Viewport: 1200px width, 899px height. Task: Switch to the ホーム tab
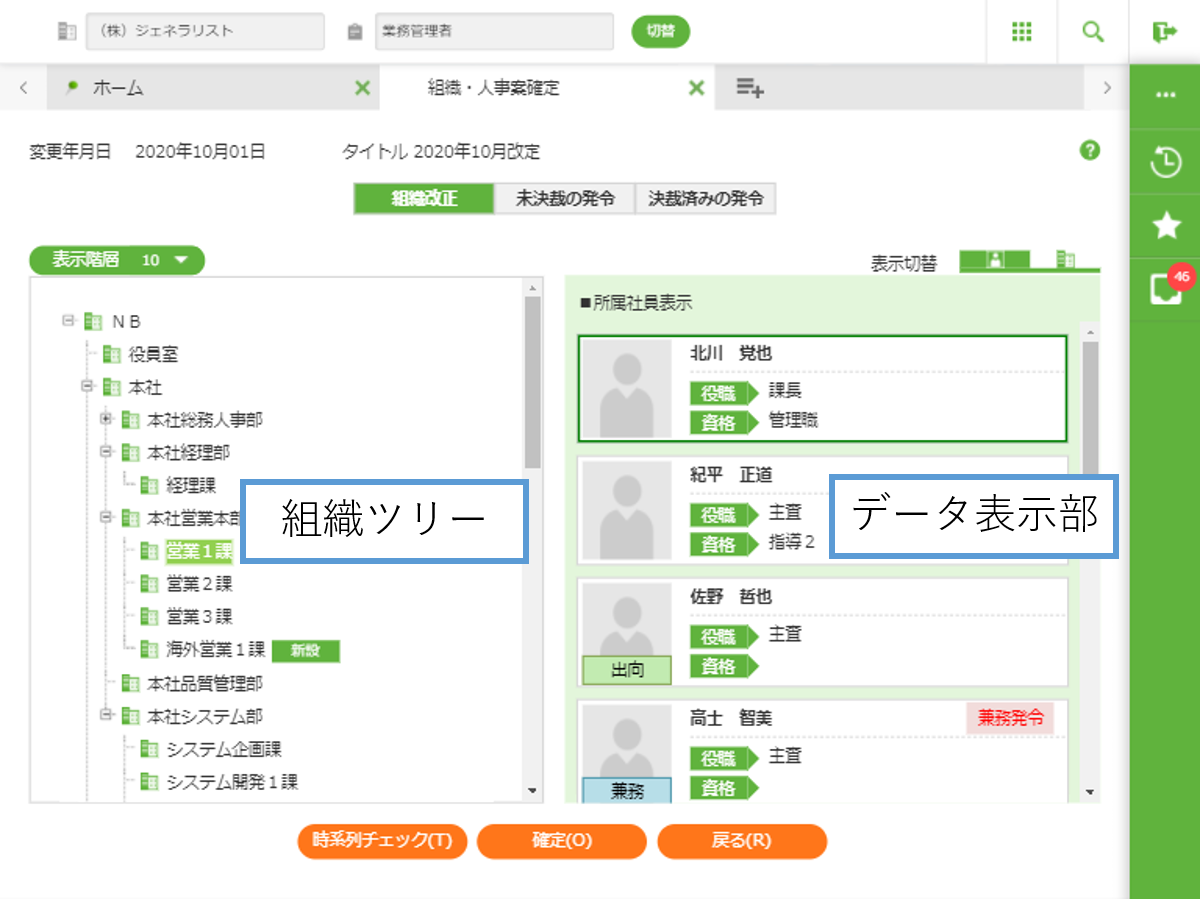(x=118, y=88)
